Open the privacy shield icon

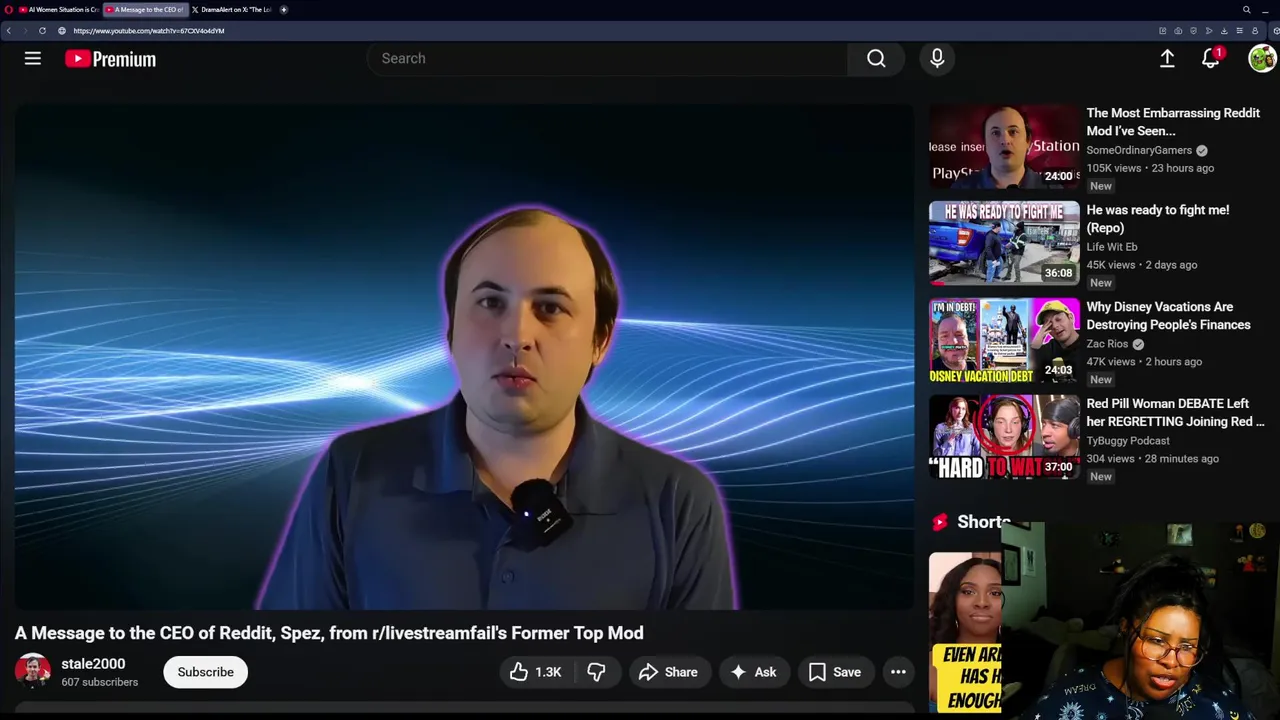click(x=1193, y=31)
